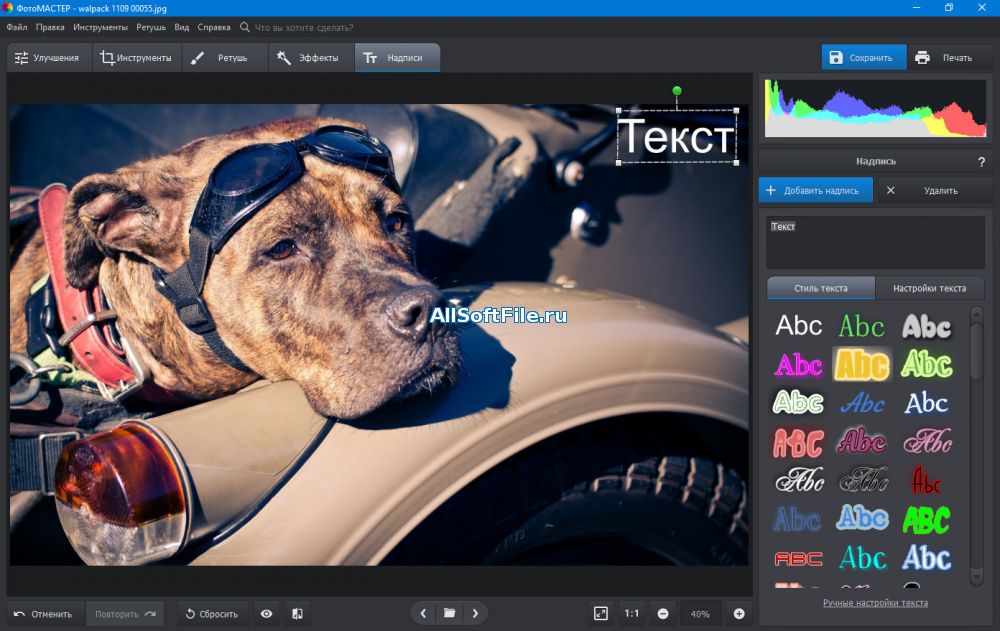This screenshot has height=631, width=1000.
Task: Choose the light blue bold Abc style in bottom row
Action: [x=927, y=558]
